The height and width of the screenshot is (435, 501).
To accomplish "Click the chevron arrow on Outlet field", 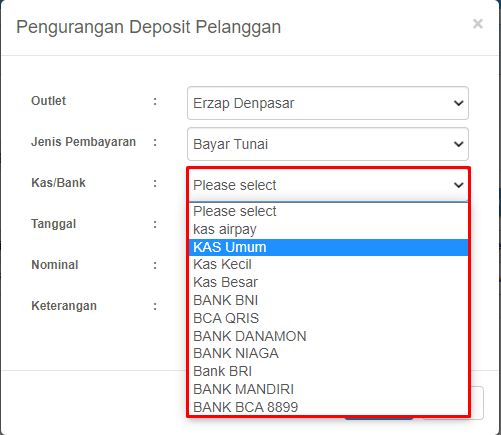I will (459, 103).
